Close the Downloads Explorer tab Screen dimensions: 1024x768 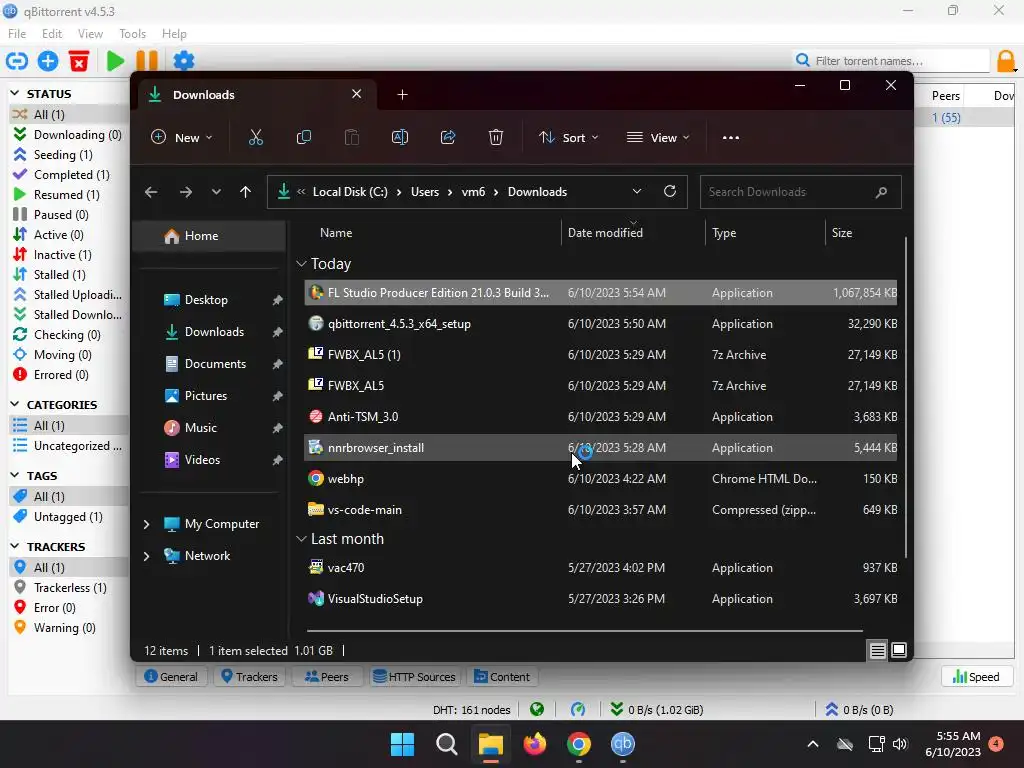357,94
